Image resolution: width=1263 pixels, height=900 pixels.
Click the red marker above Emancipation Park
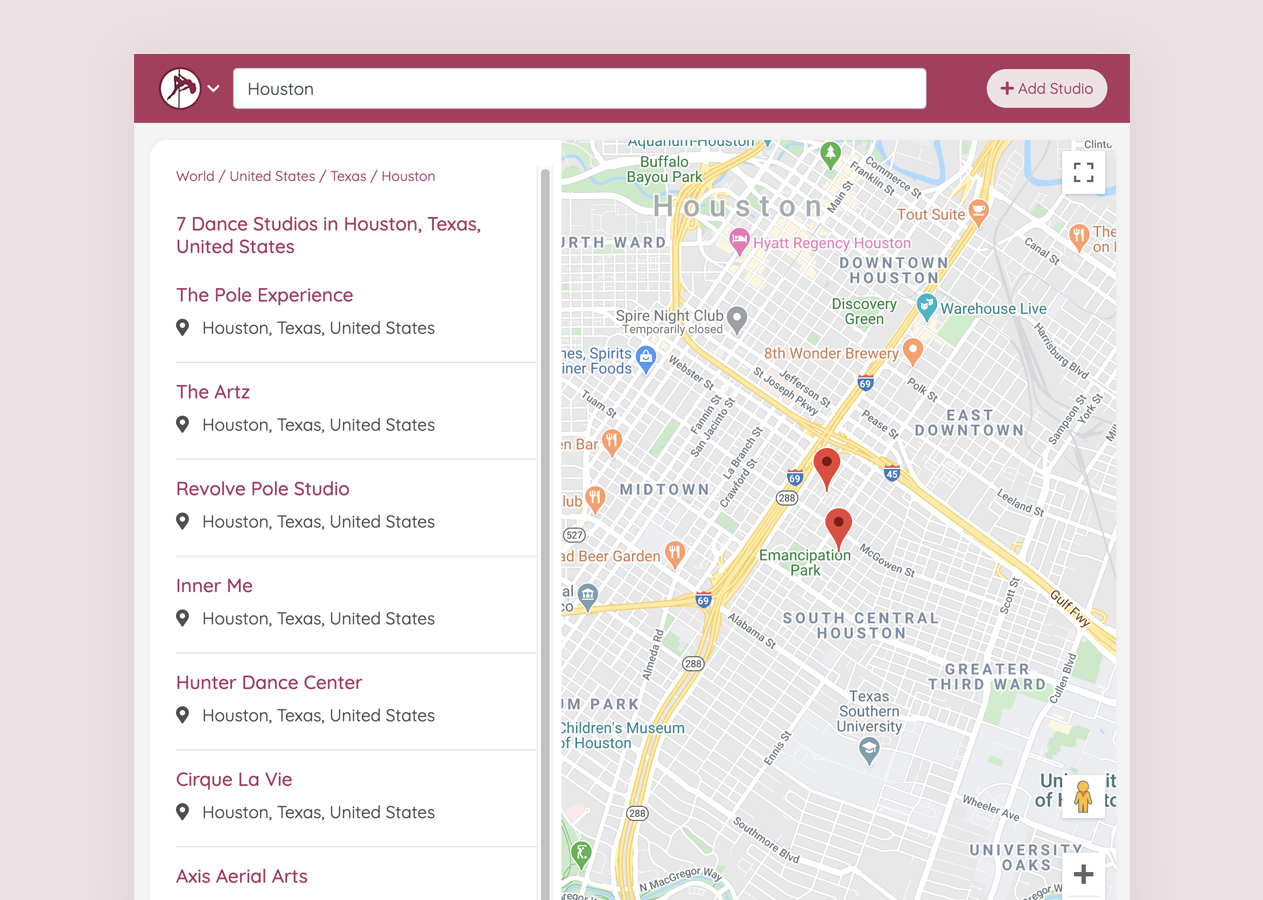pyautogui.click(x=838, y=529)
